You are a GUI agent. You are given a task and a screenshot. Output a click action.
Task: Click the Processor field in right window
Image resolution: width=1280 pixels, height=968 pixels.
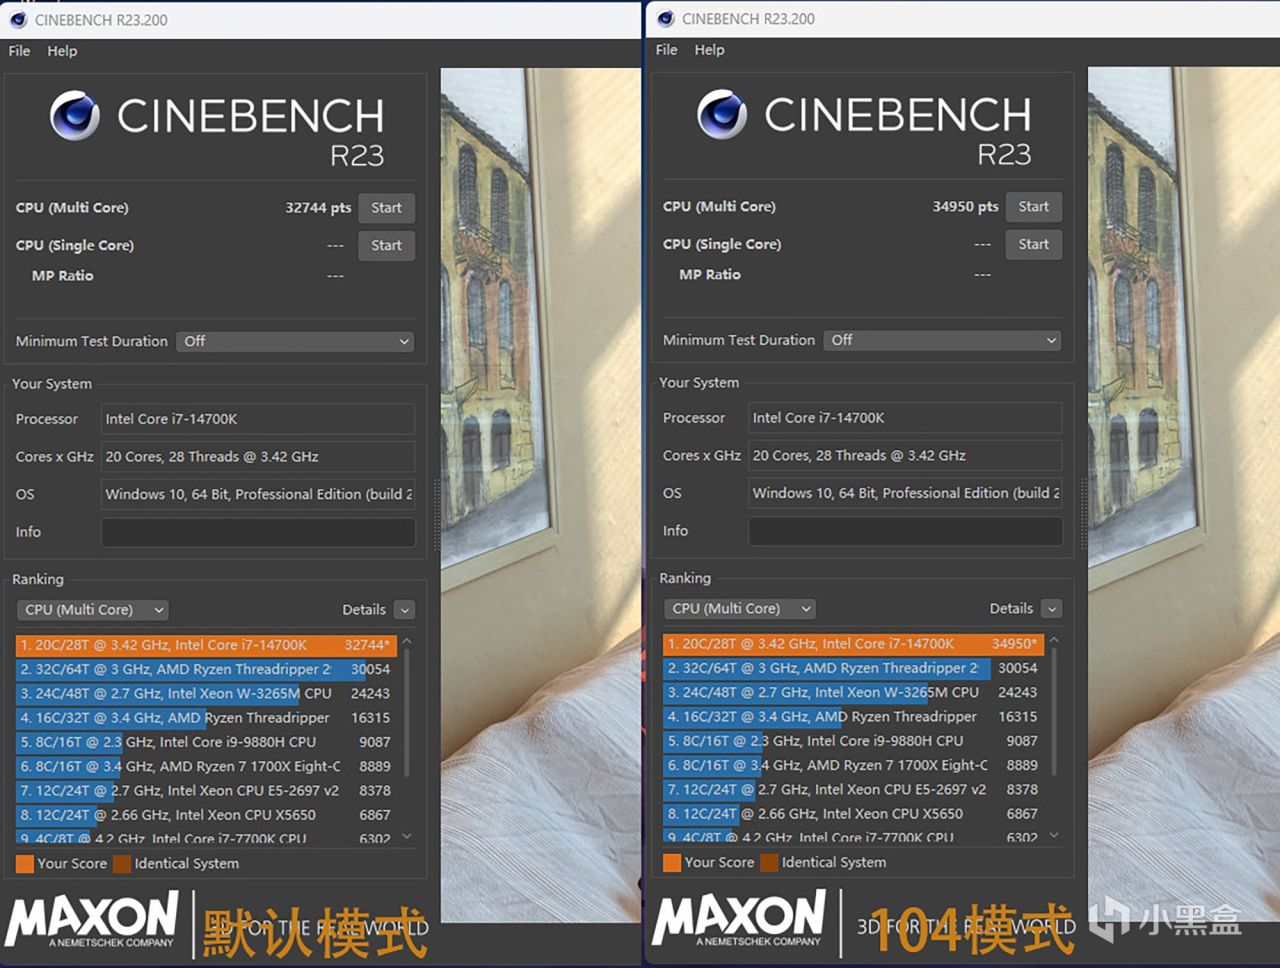tap(905, 418)
